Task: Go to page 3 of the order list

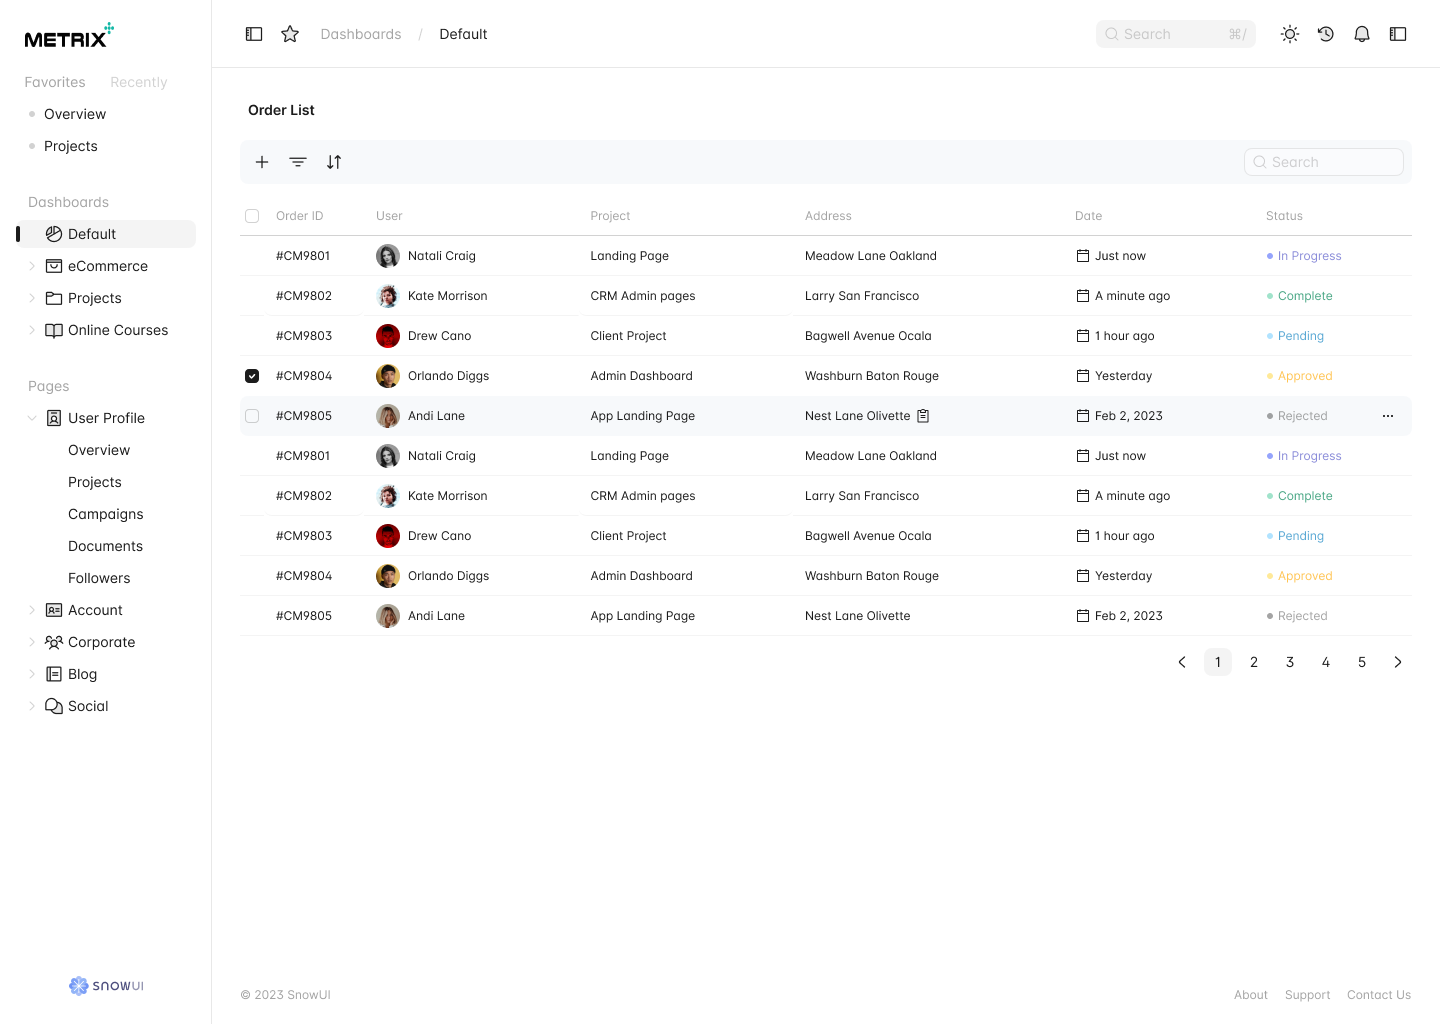Action: (1289, 661)
